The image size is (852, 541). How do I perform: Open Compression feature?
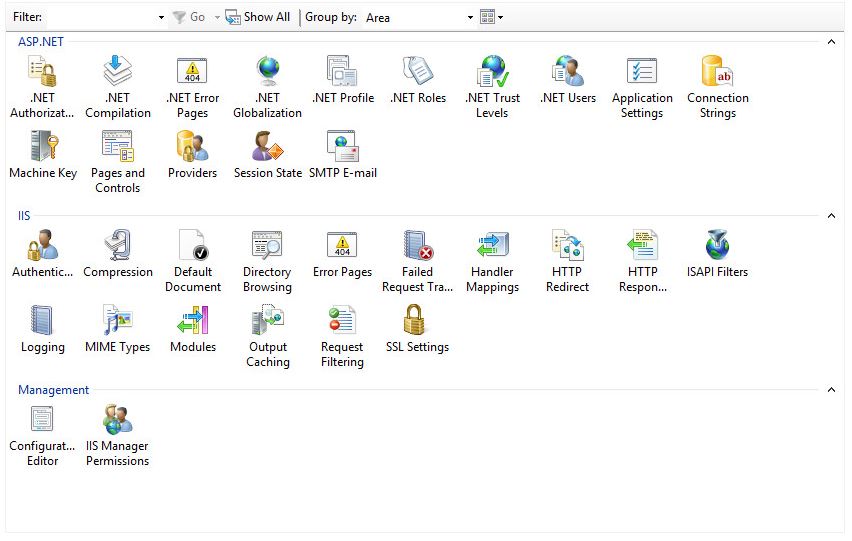pyautogui.click(x=118, y=254)
